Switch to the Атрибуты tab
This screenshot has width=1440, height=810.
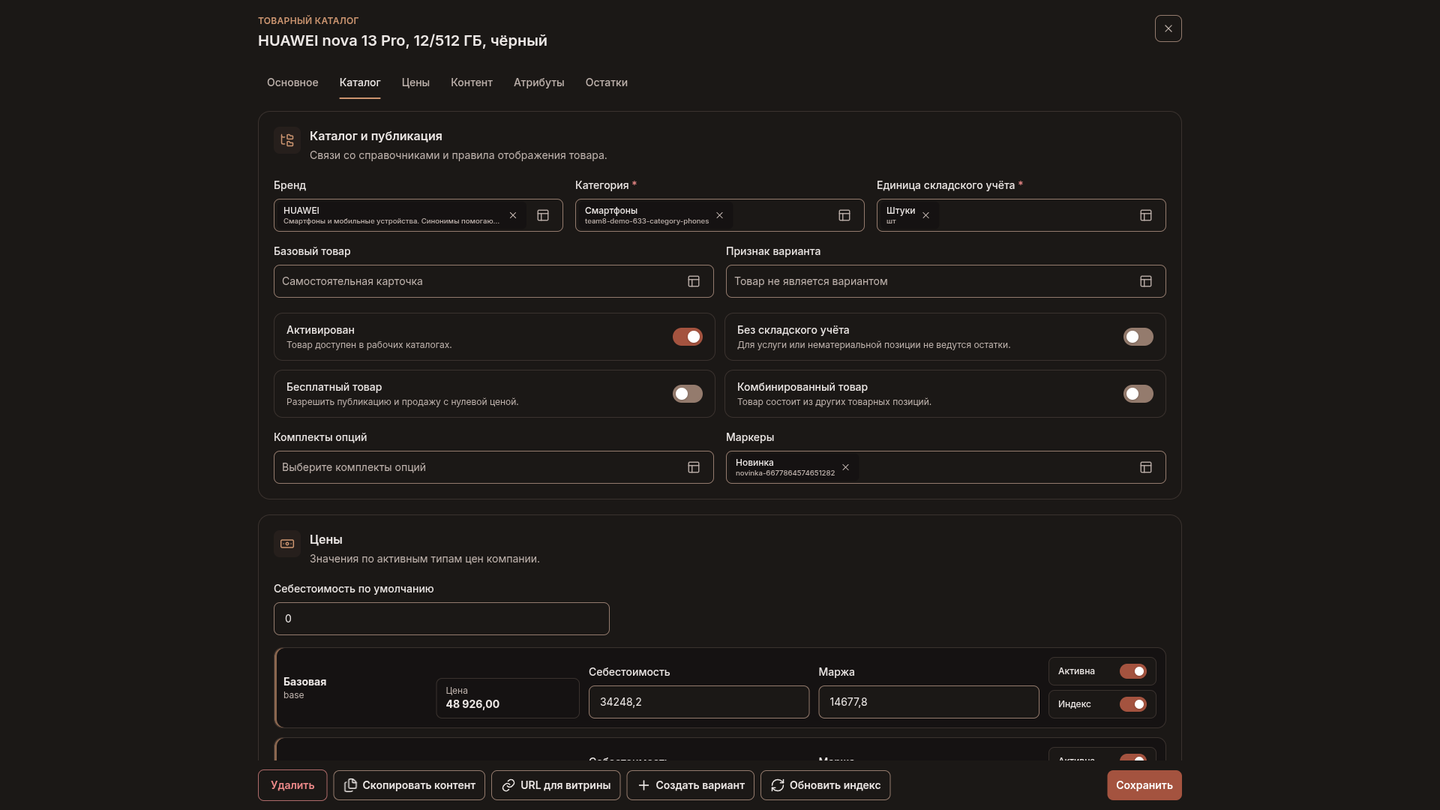tap(539, 82)
